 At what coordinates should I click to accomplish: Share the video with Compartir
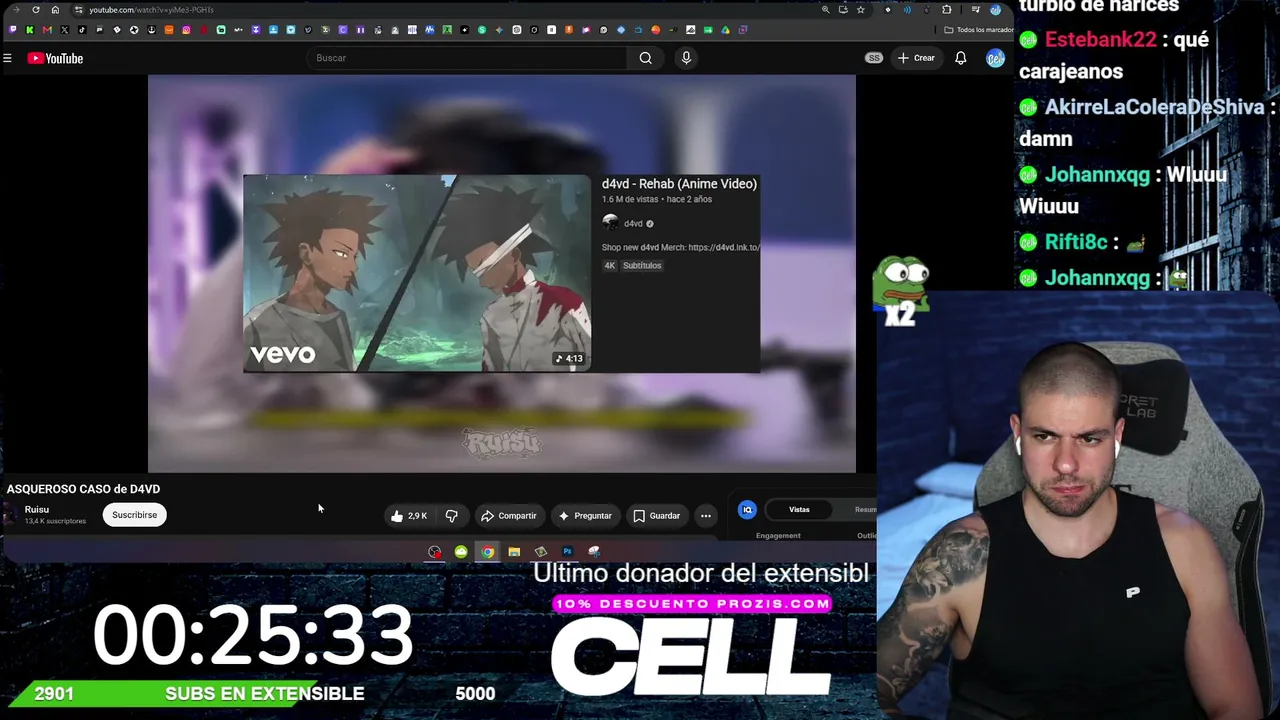pos(508,516)
